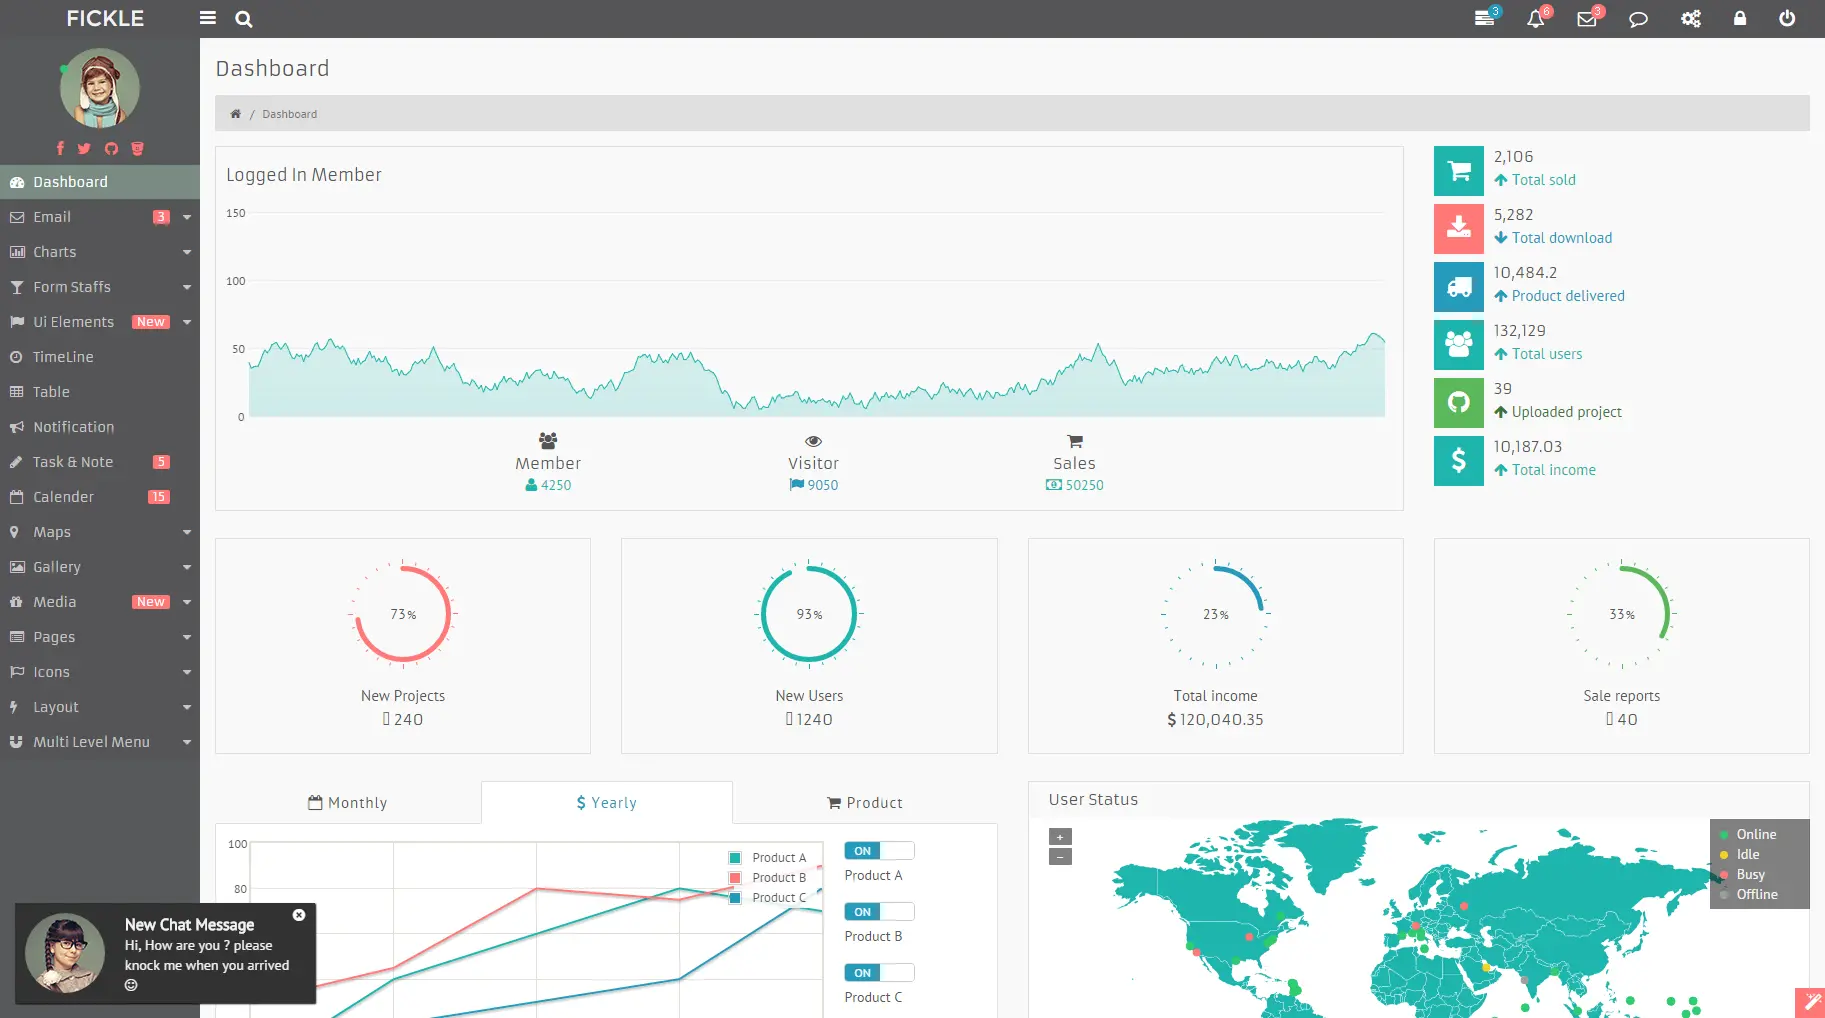
Task: Click the Total income 23% progress ring
Action: pyautogui.click(x=1215, y=614)
